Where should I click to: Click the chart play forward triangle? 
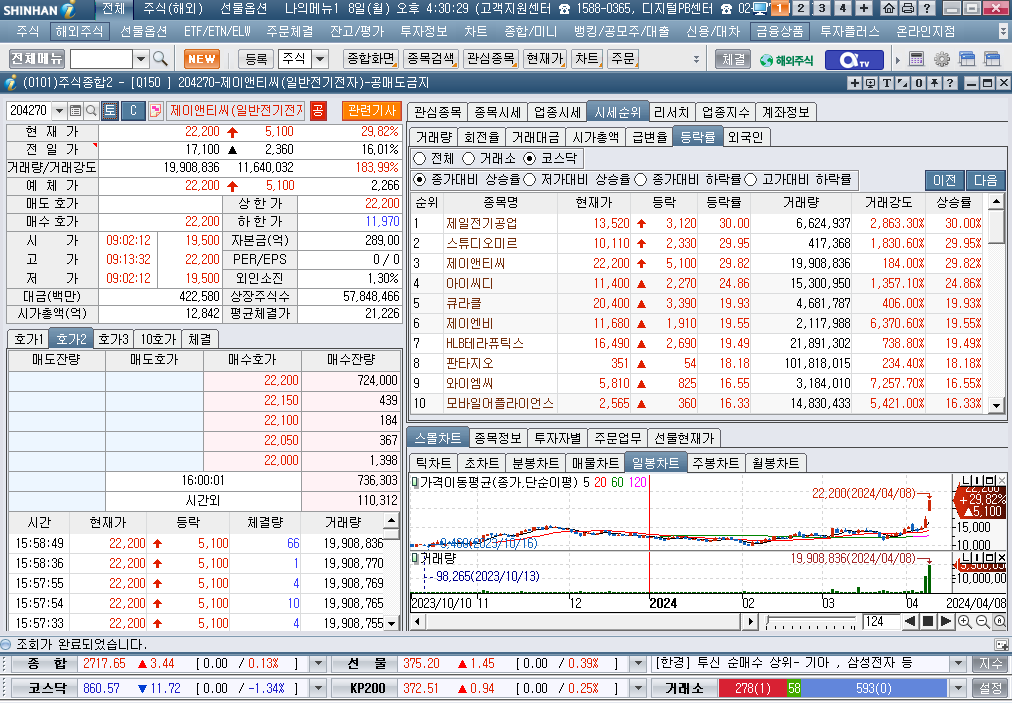tap(946, 622)
